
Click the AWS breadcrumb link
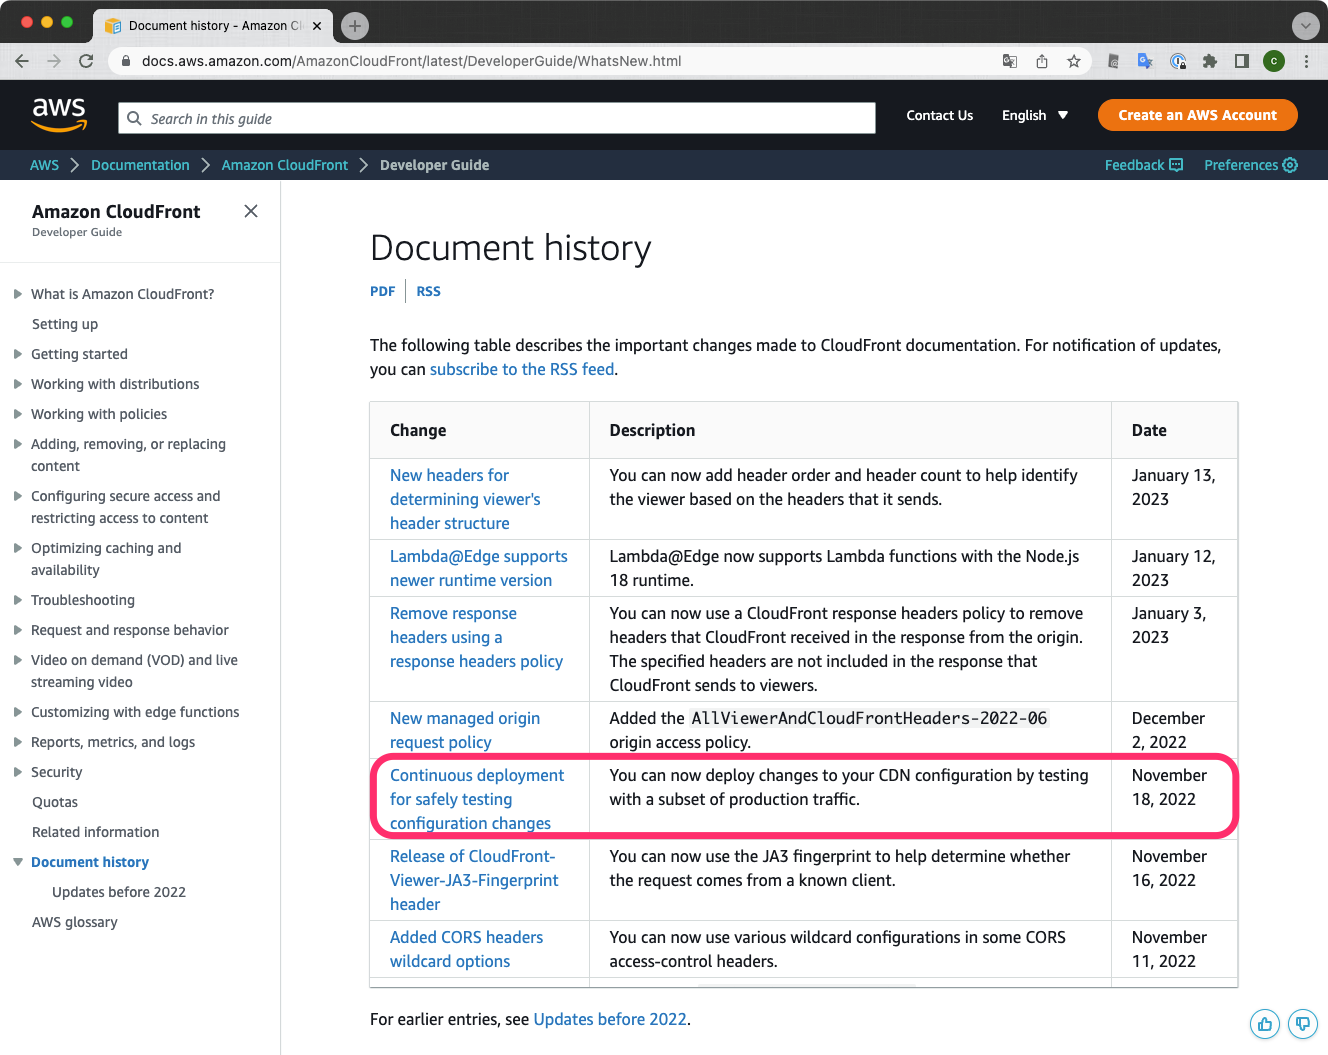[44, 165]
